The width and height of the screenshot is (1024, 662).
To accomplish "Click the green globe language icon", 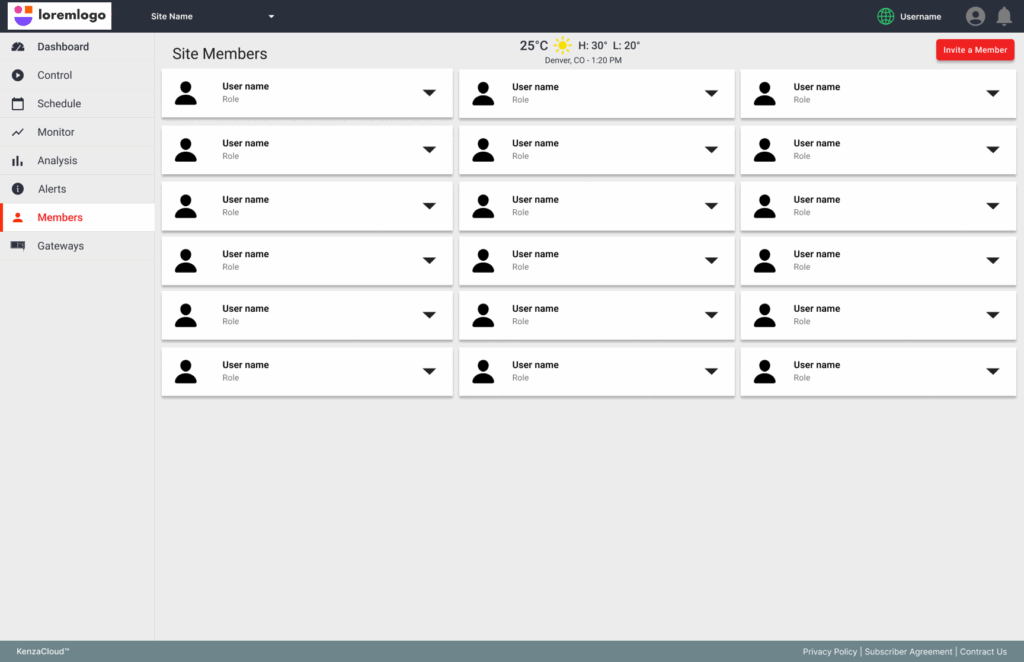I will pos(885,16).
